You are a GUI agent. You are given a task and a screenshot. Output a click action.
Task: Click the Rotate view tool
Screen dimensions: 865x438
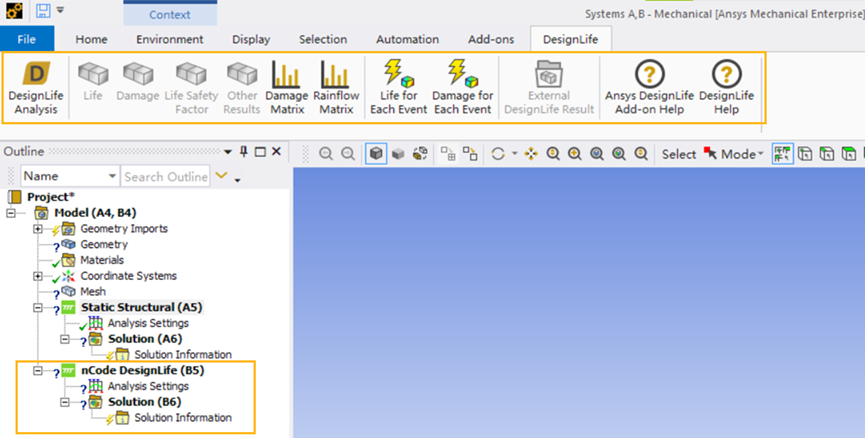(x=498, y=154)
